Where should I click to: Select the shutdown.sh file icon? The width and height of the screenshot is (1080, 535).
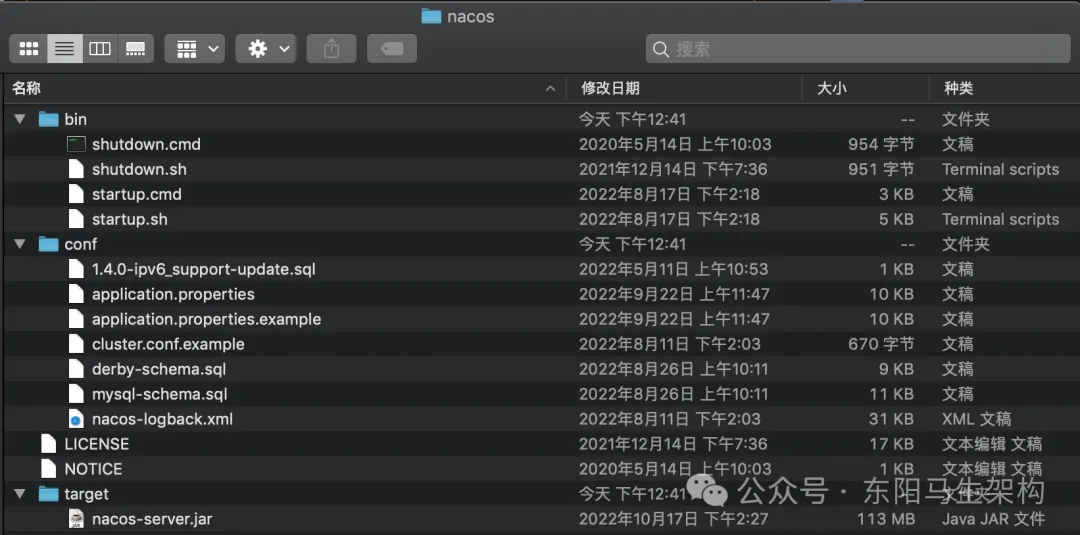click(76, 169)
